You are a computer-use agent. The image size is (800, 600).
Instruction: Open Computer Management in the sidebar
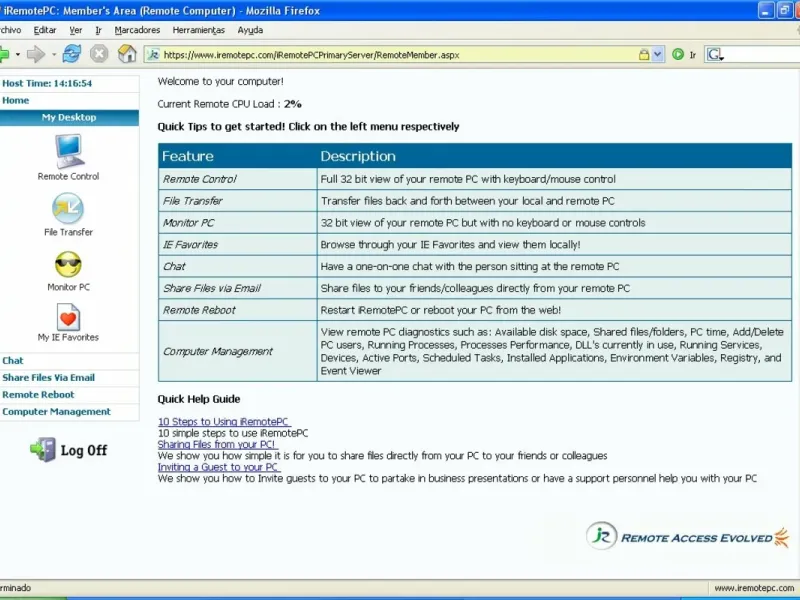click(x=56, y=411)
